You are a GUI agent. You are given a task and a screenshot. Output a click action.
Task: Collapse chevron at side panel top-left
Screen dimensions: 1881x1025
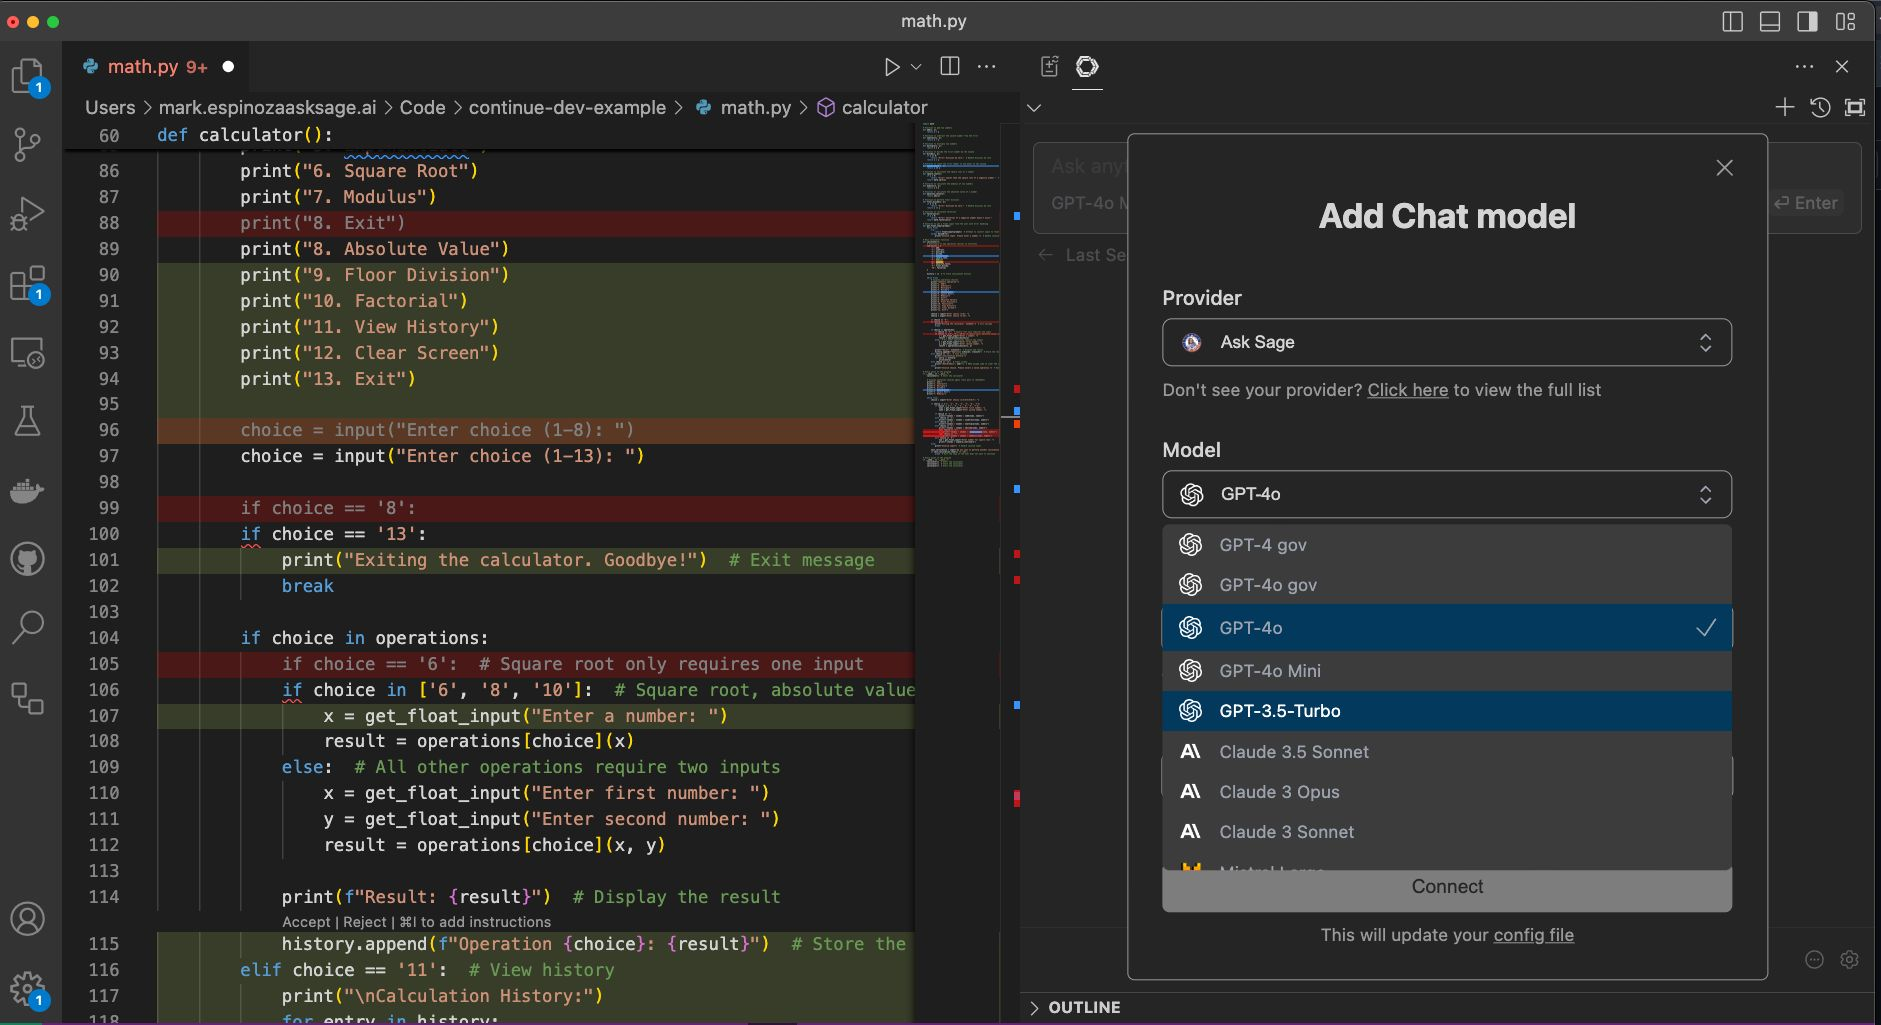tap(1035, 107)
